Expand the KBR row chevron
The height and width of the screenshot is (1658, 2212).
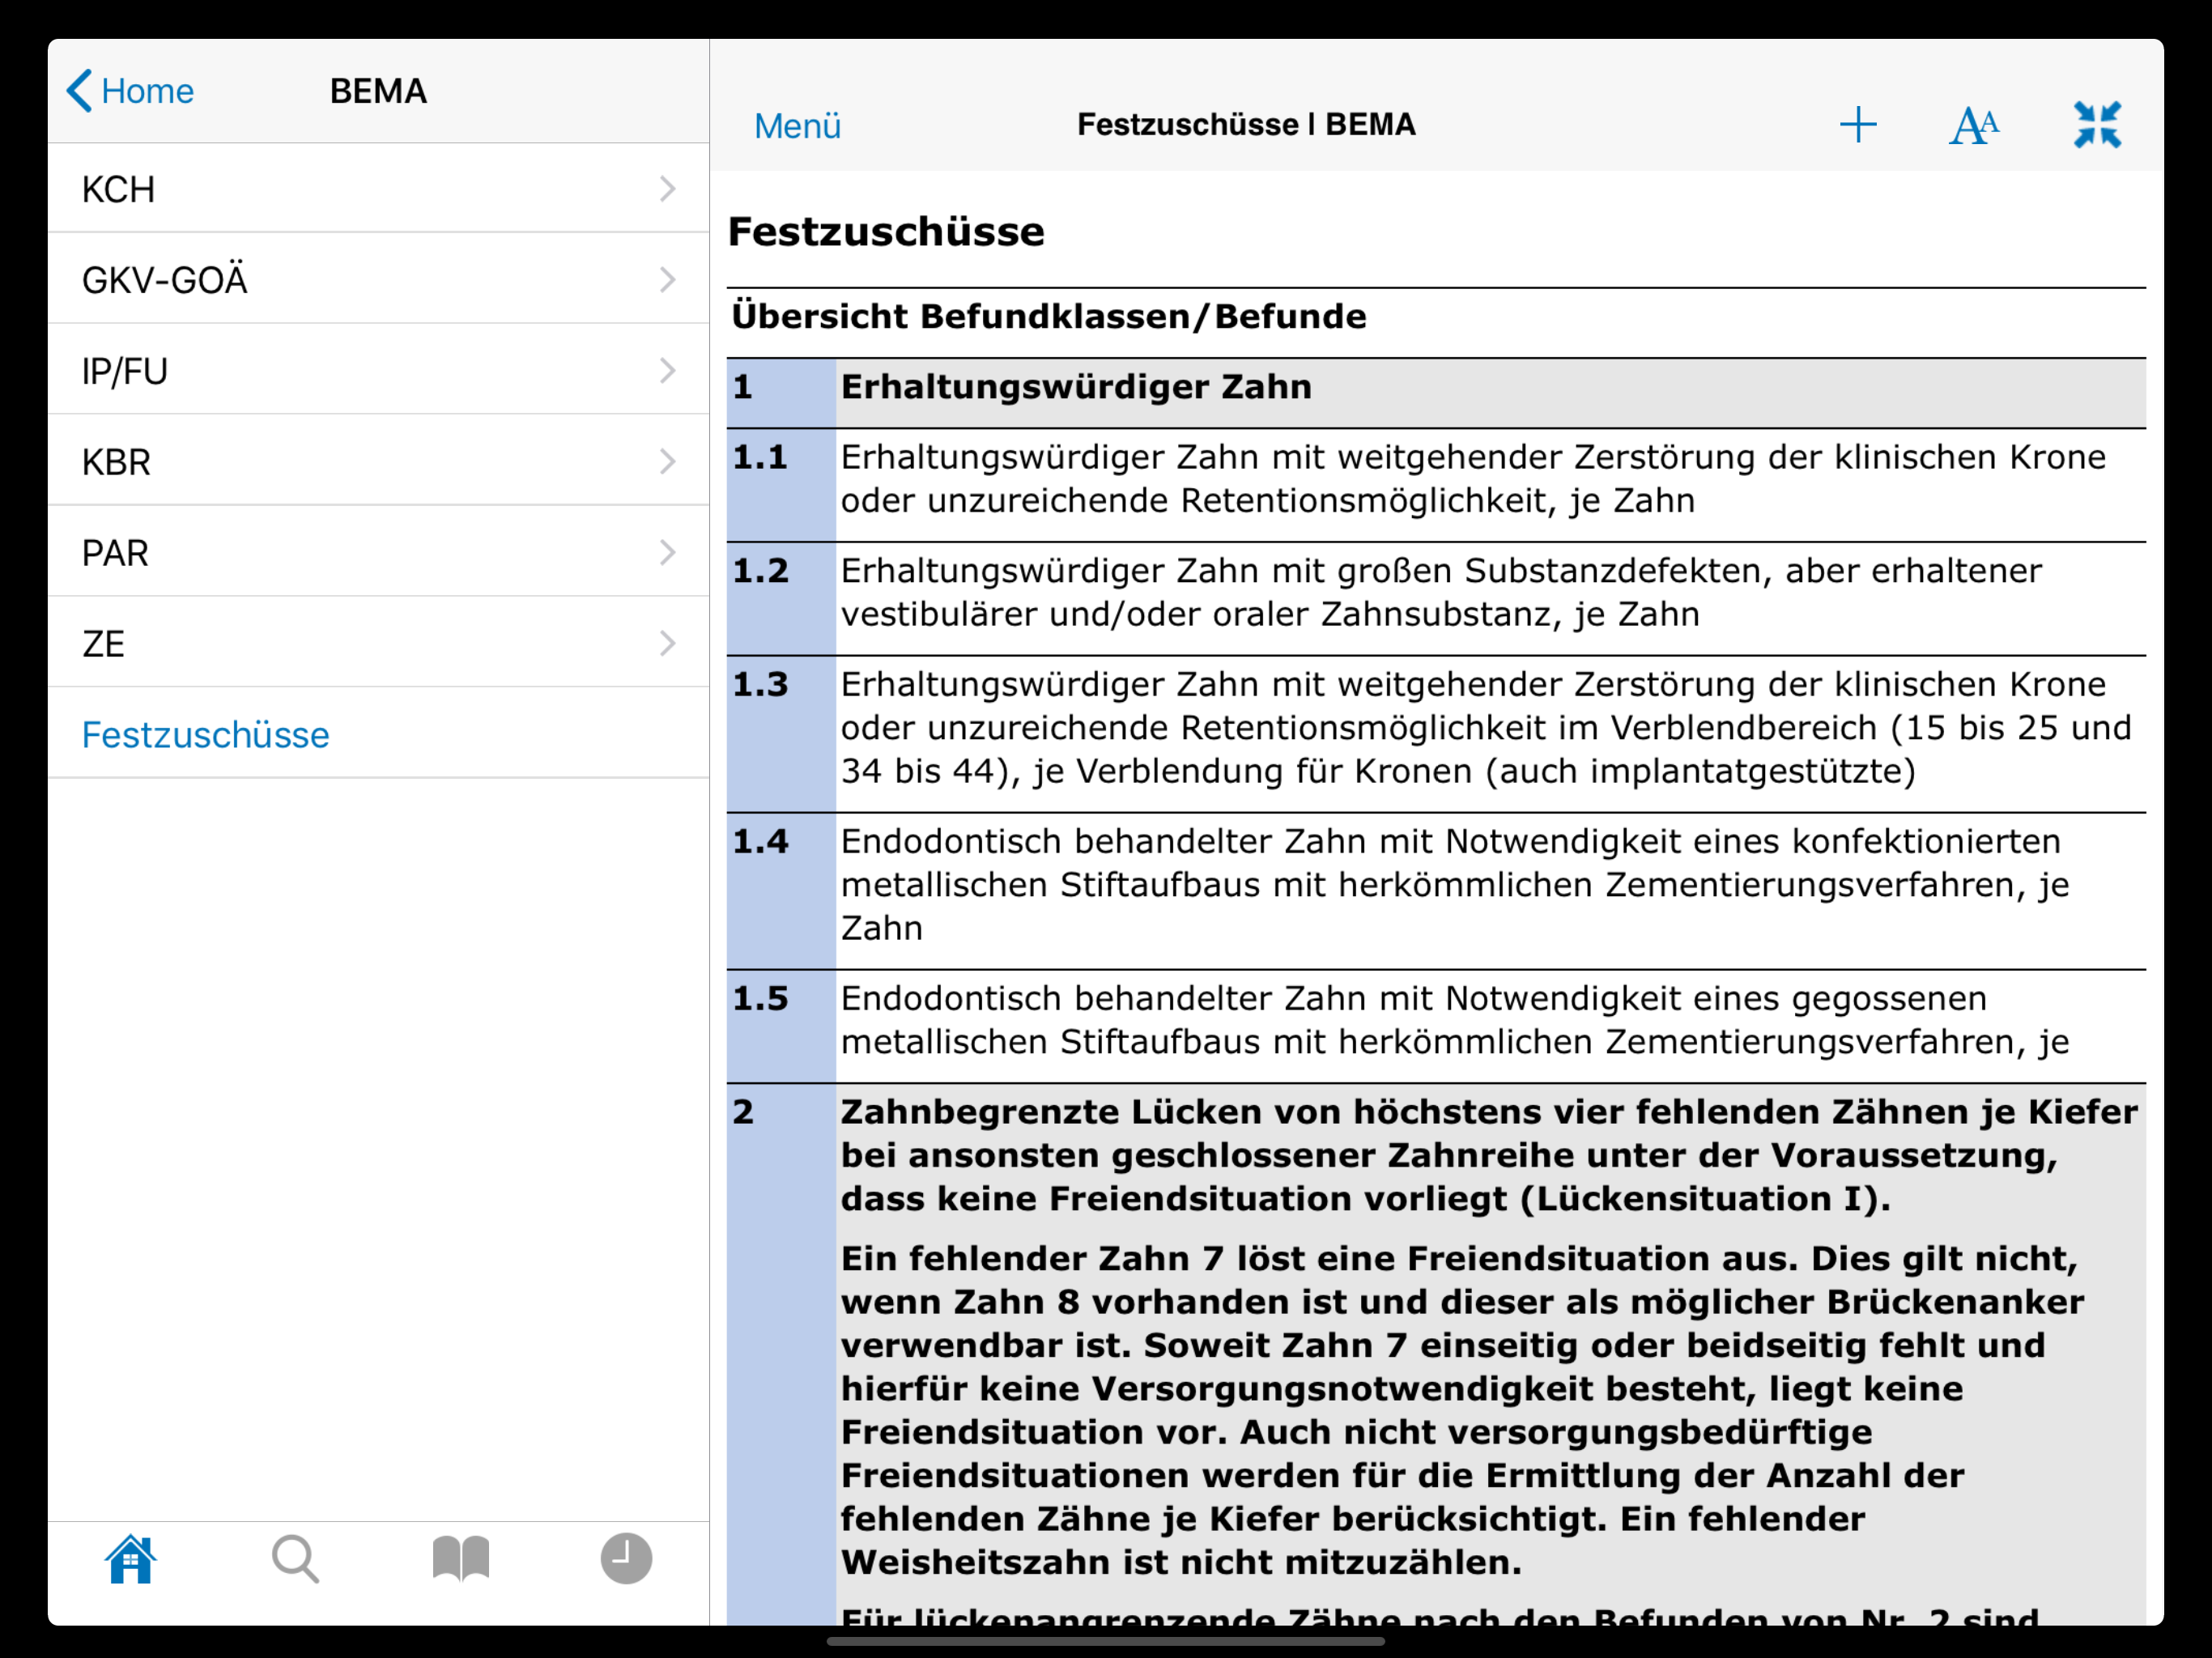coord(668,461)
